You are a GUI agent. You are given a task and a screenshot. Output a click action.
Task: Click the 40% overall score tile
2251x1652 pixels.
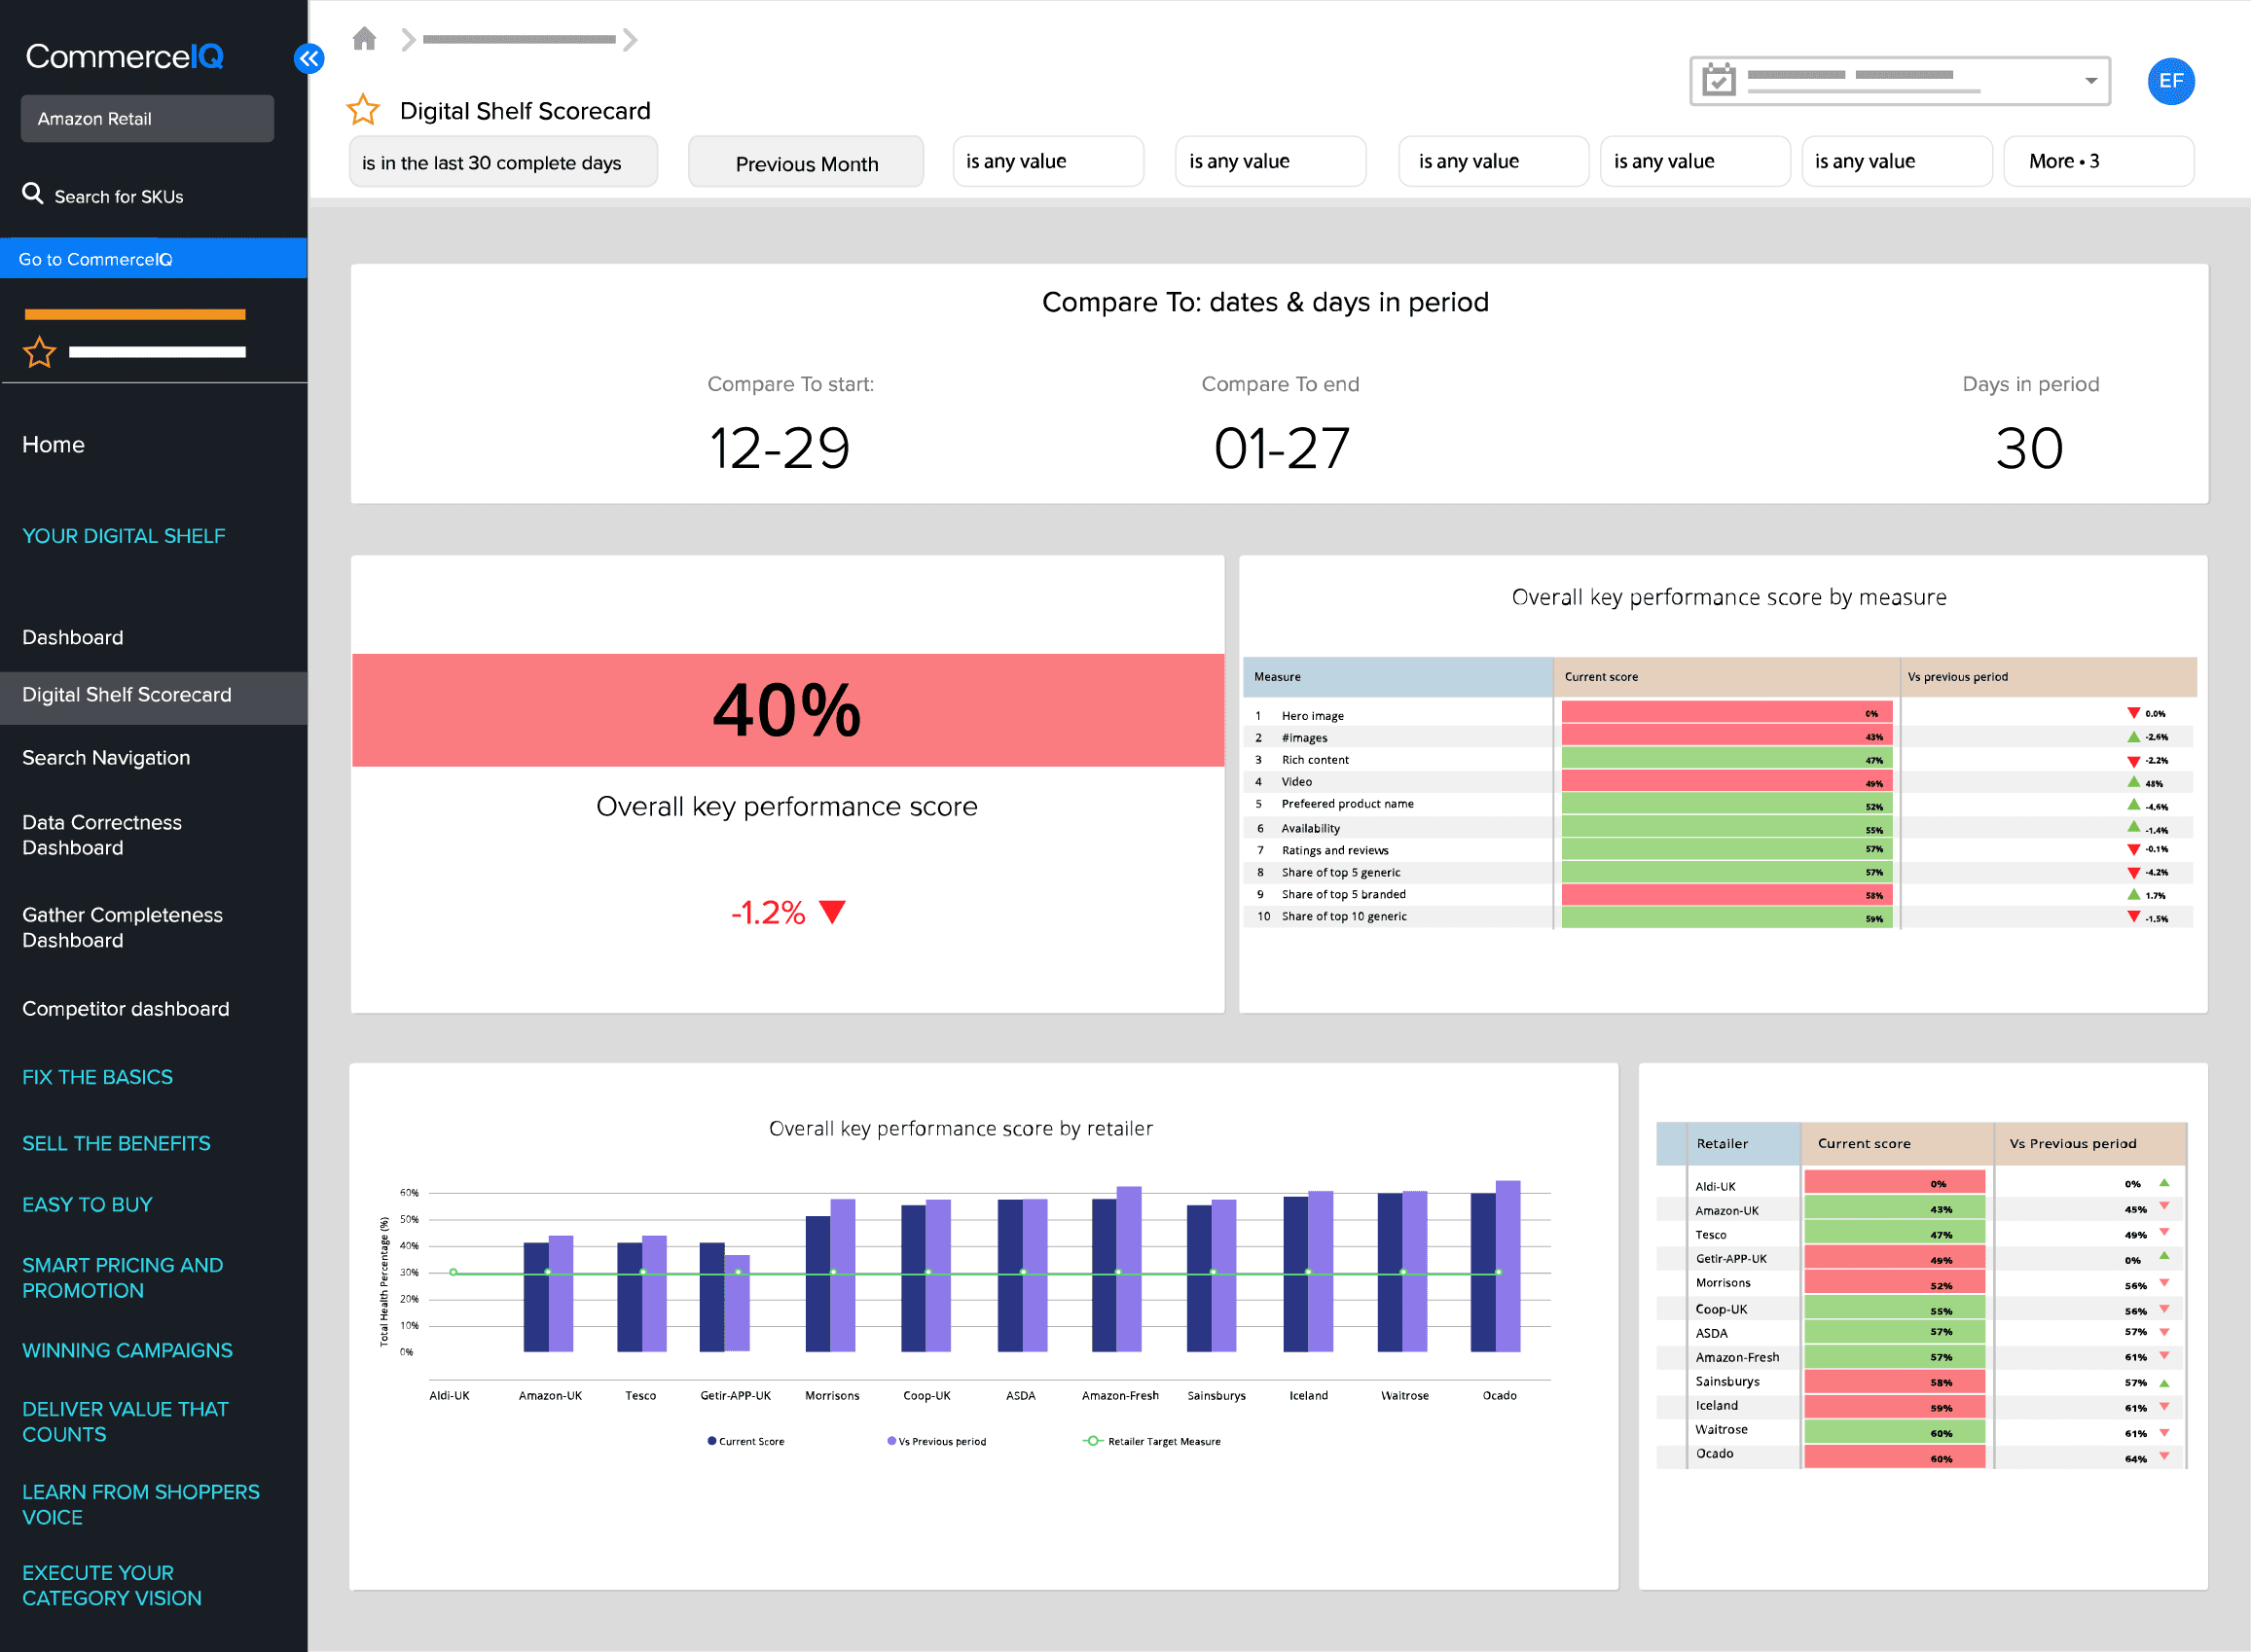click(788, 710)
